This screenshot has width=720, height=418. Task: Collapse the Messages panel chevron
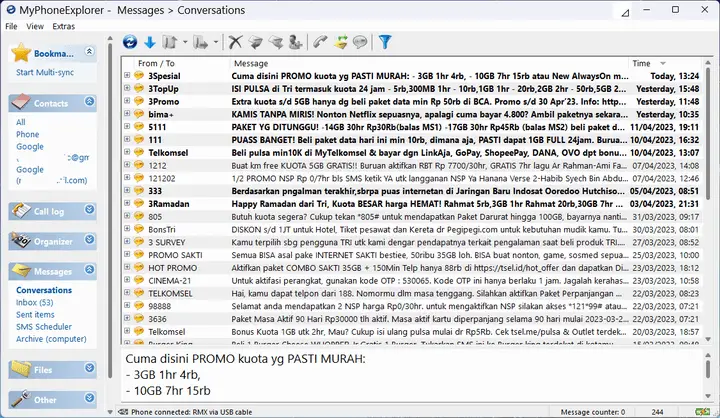click(x=90, y=270)
